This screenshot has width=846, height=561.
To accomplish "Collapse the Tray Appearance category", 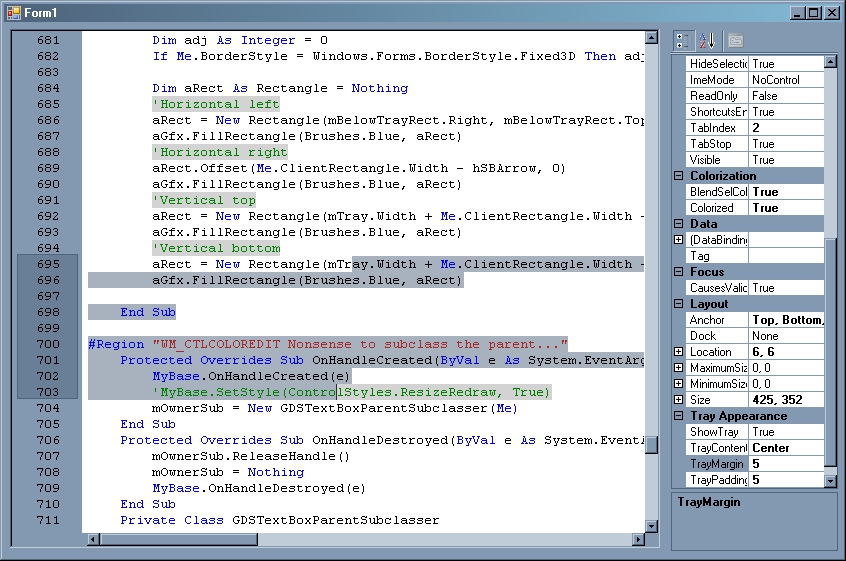I will click(679, 415).
